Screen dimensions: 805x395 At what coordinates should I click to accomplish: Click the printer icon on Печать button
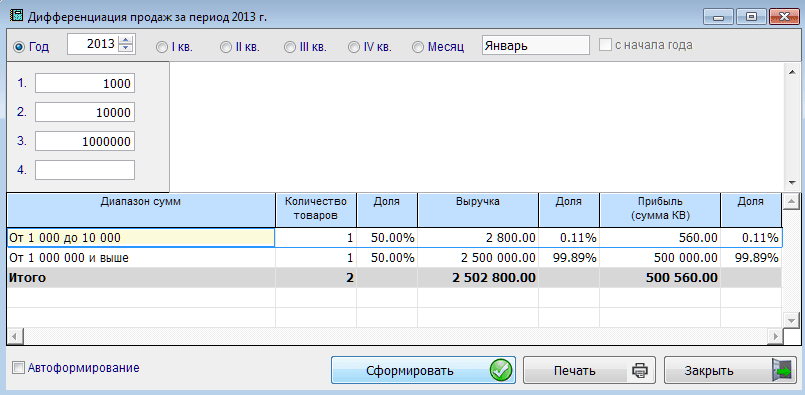639,370
